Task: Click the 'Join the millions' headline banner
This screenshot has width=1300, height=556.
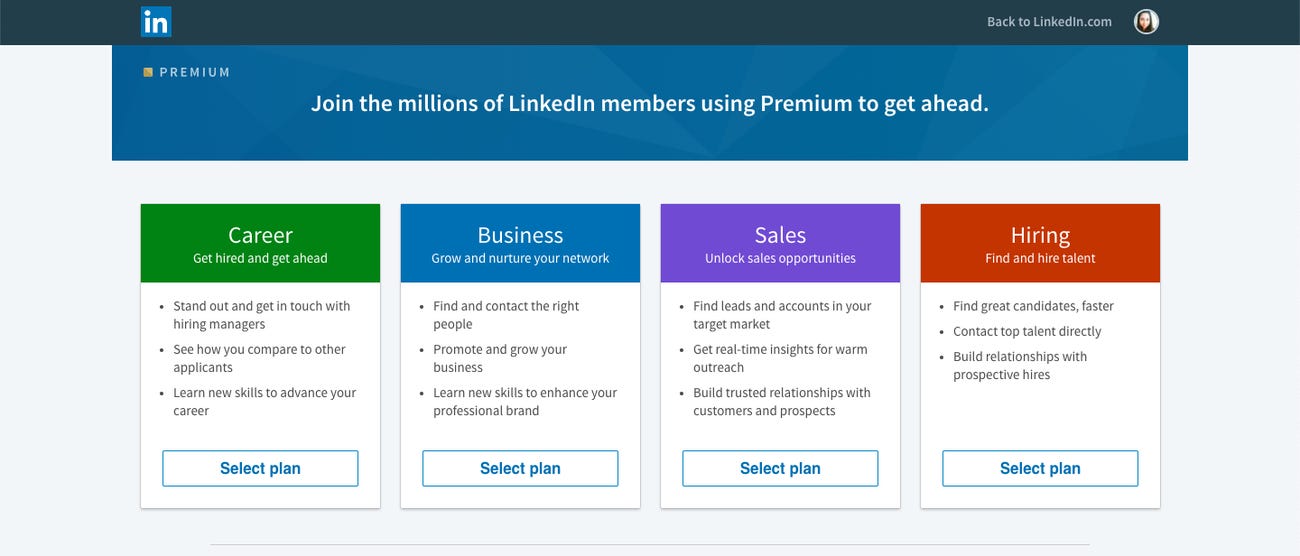Action: click(x=649, y=103)
